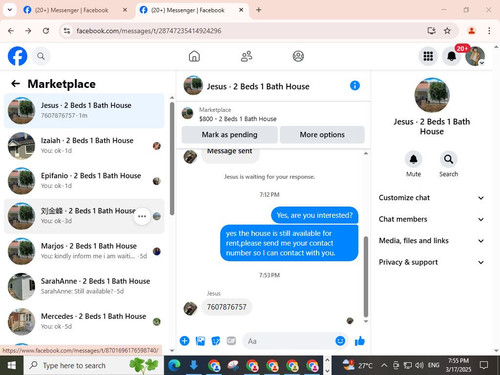Click the chat list scrollbar
This screenshot has width=500, height=375.
172,159
